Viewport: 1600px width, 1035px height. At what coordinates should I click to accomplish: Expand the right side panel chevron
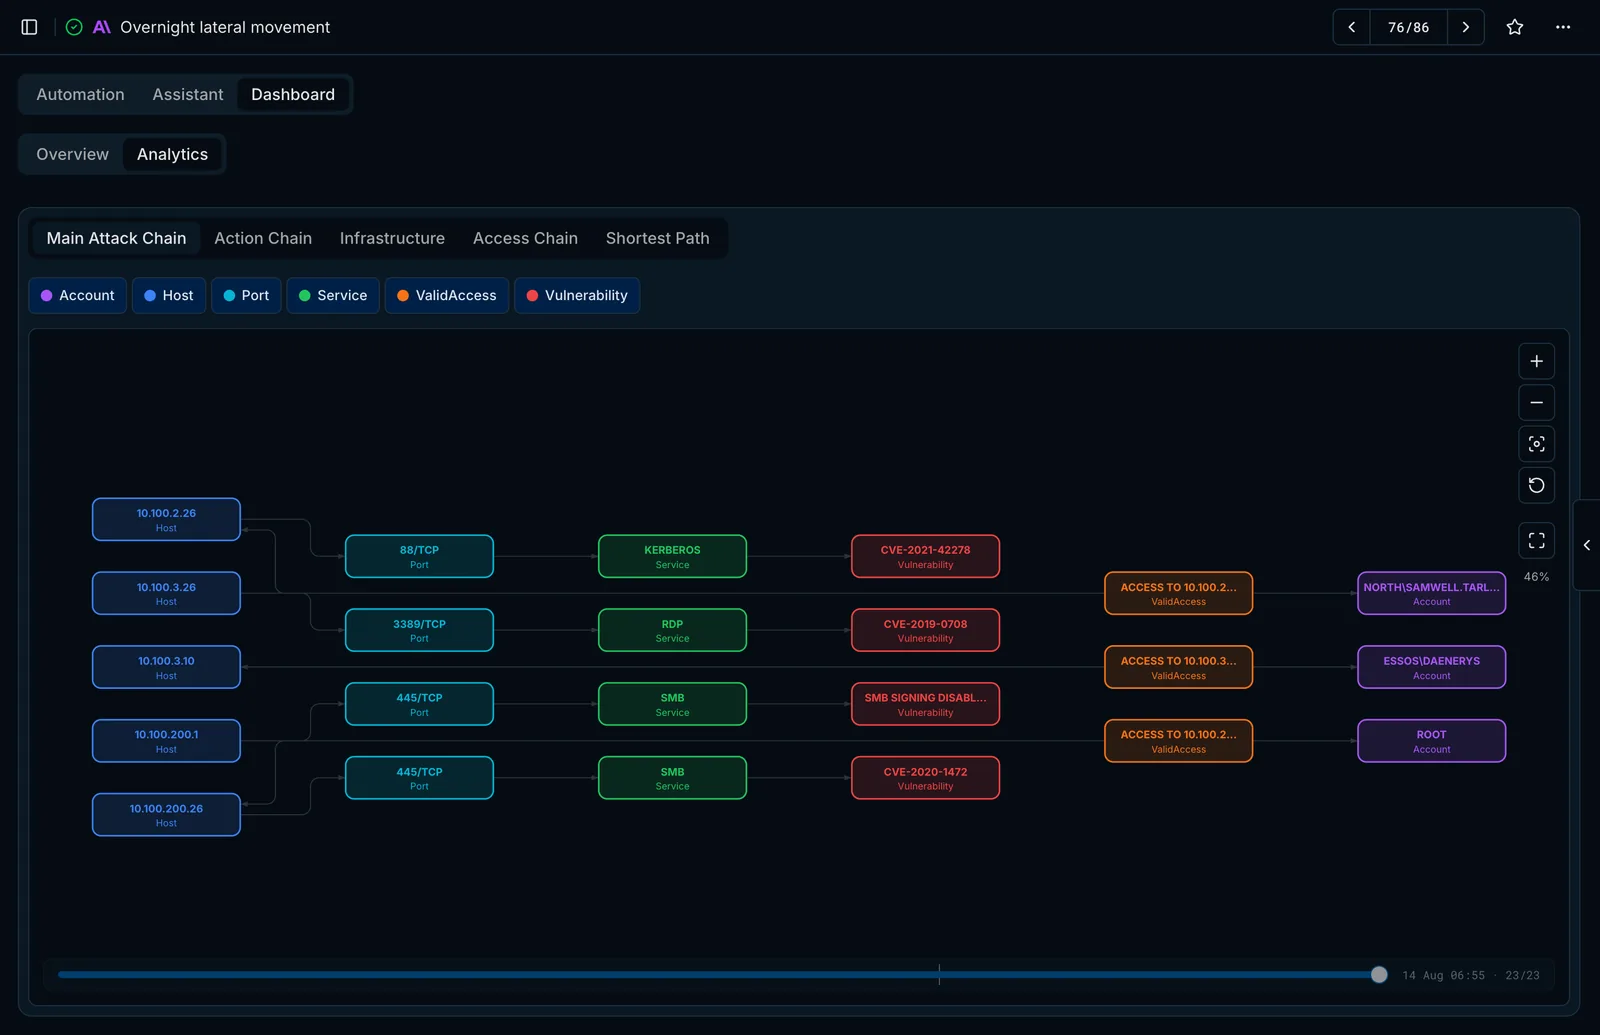pyautogui.click(x=1587, y=545)
